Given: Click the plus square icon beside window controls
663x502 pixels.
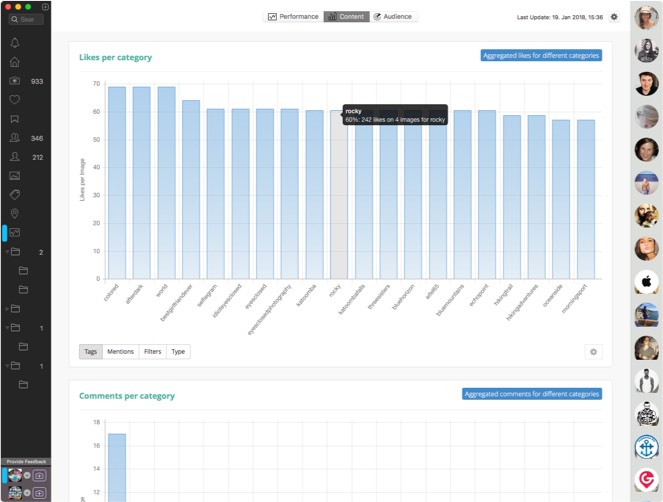Looking at the screenshot, I should (x=45, y=7).
